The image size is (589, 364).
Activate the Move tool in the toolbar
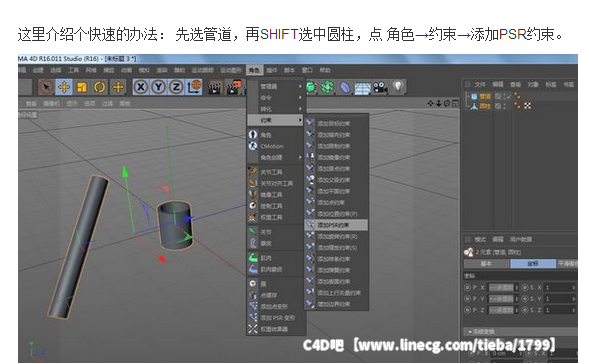[x=64, y=87]
